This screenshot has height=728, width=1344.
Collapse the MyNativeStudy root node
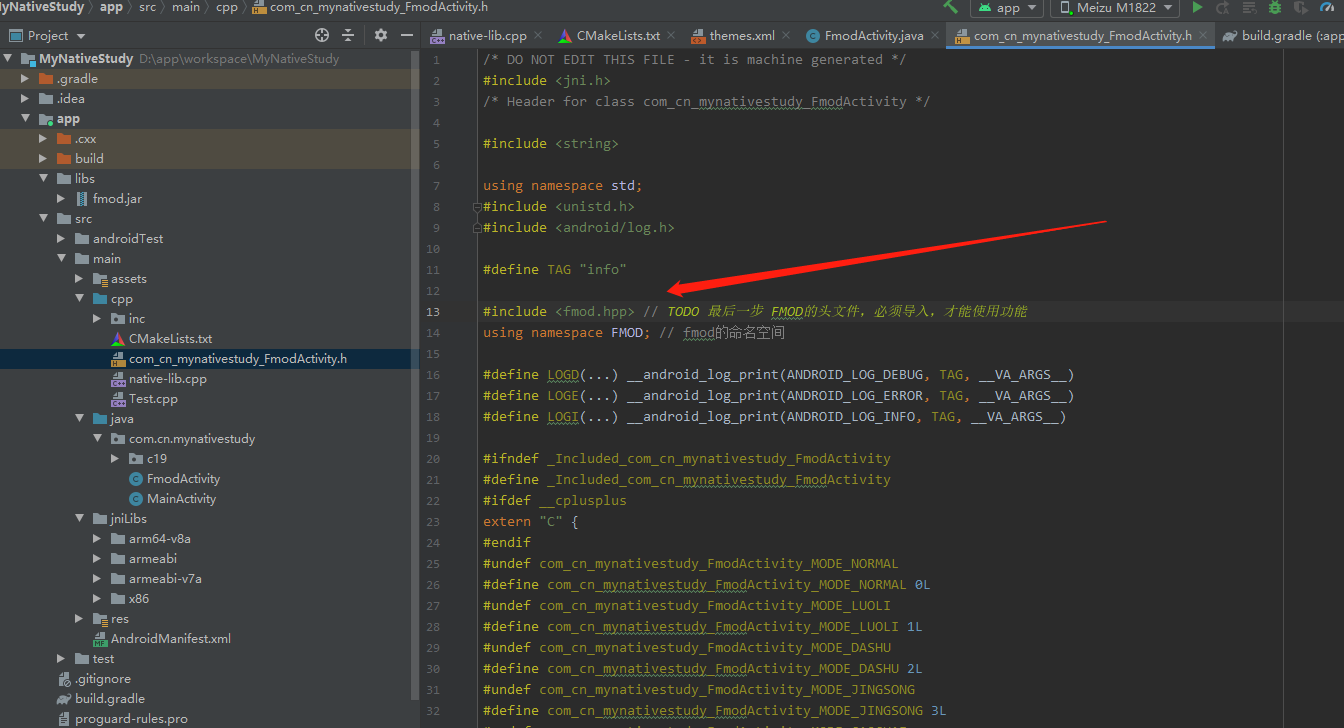(x=8, y=59)
